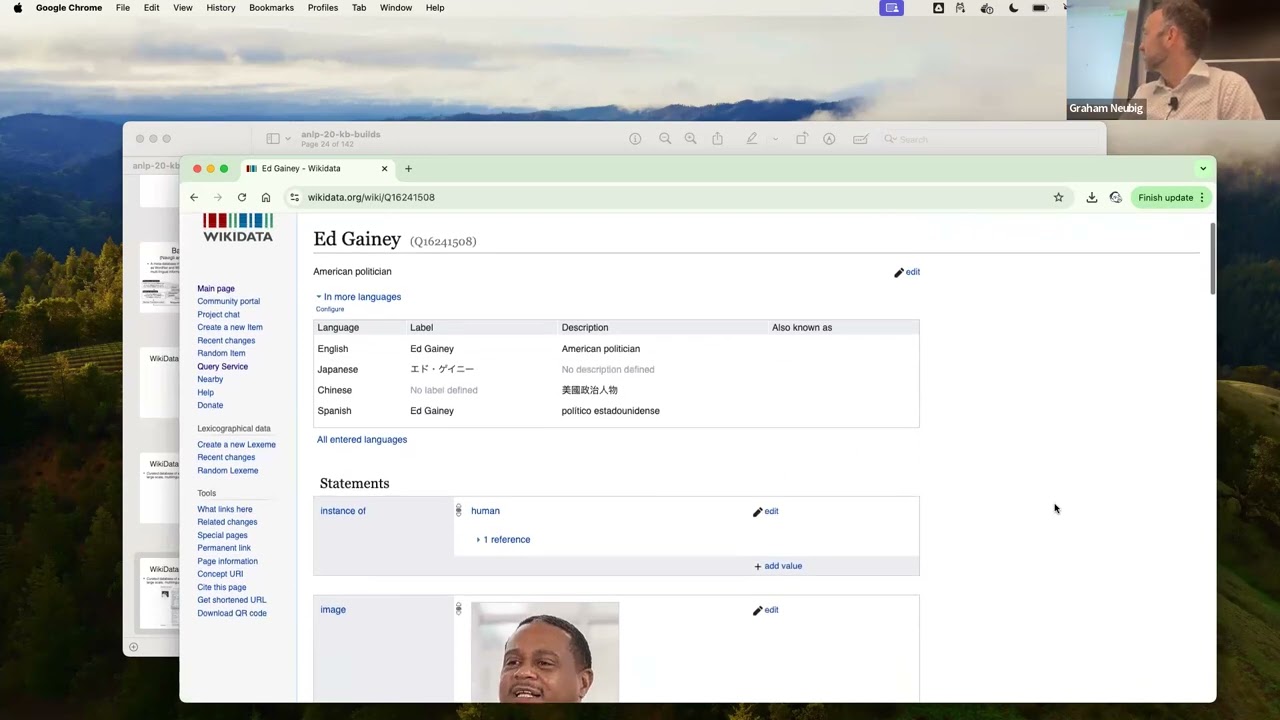Open the Bookmarks menu
Image resolution: width=1280 pixels, height=720 pixels.
(271, 8)
